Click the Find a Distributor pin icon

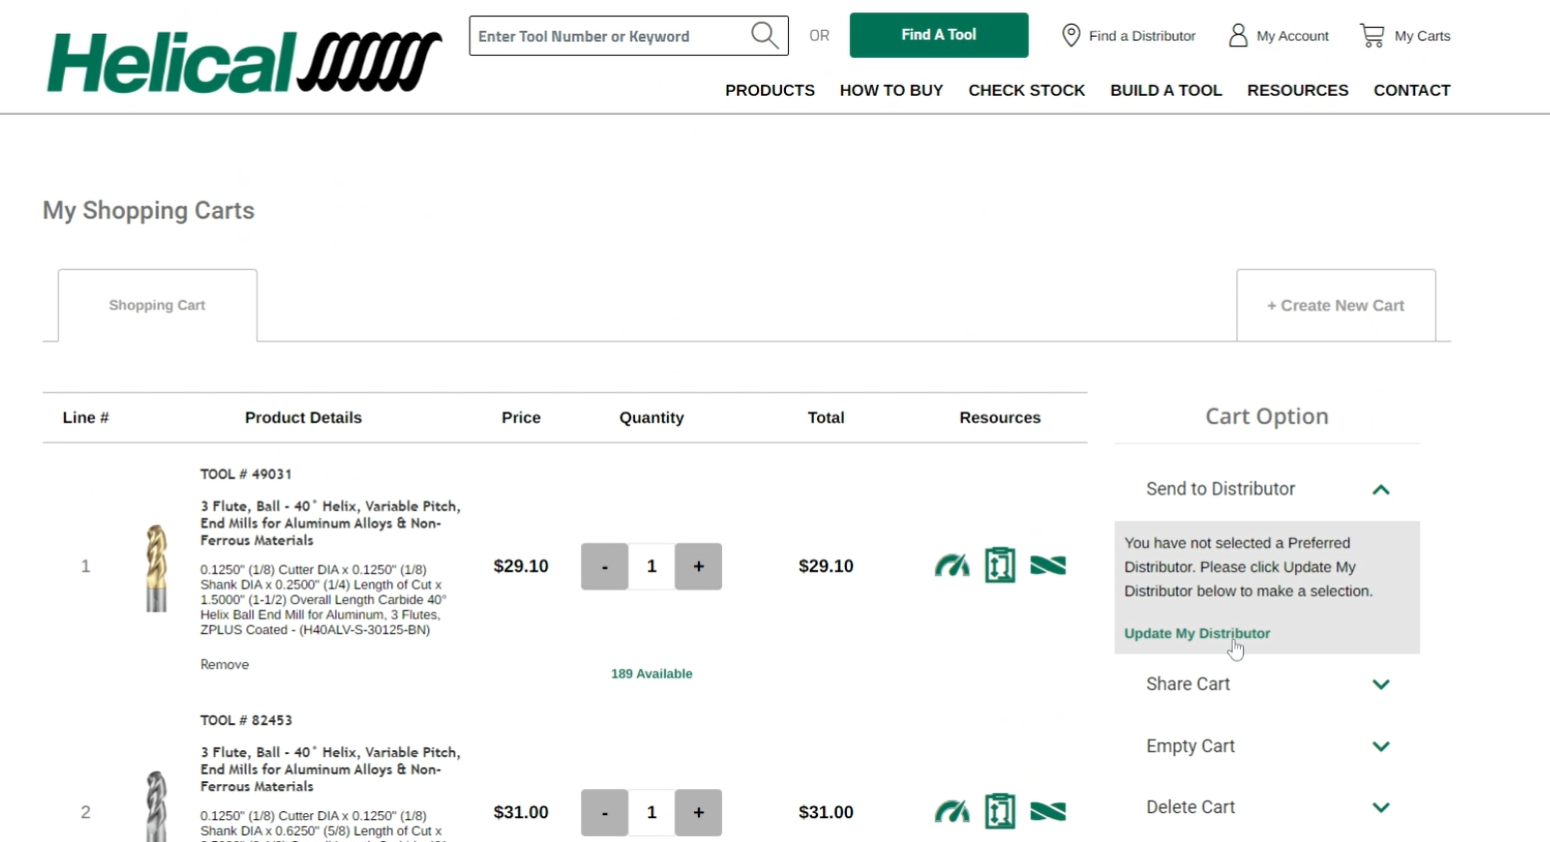pyautogui.click(x=1071, y=36)
